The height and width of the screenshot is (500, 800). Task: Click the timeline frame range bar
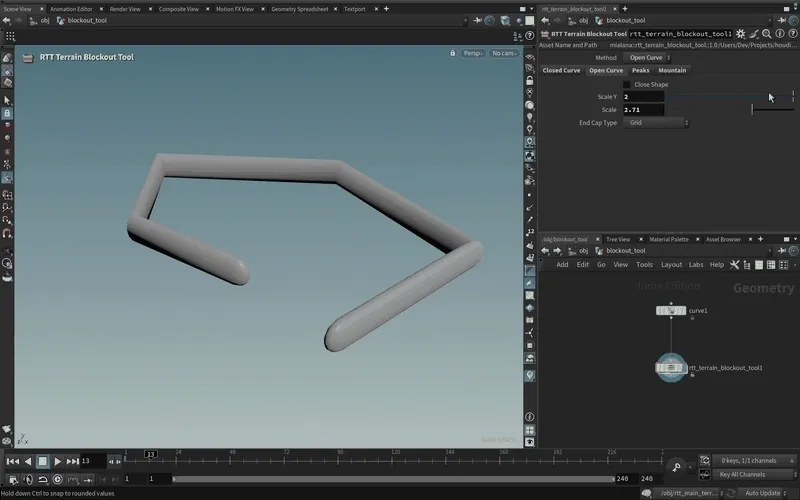393,479
